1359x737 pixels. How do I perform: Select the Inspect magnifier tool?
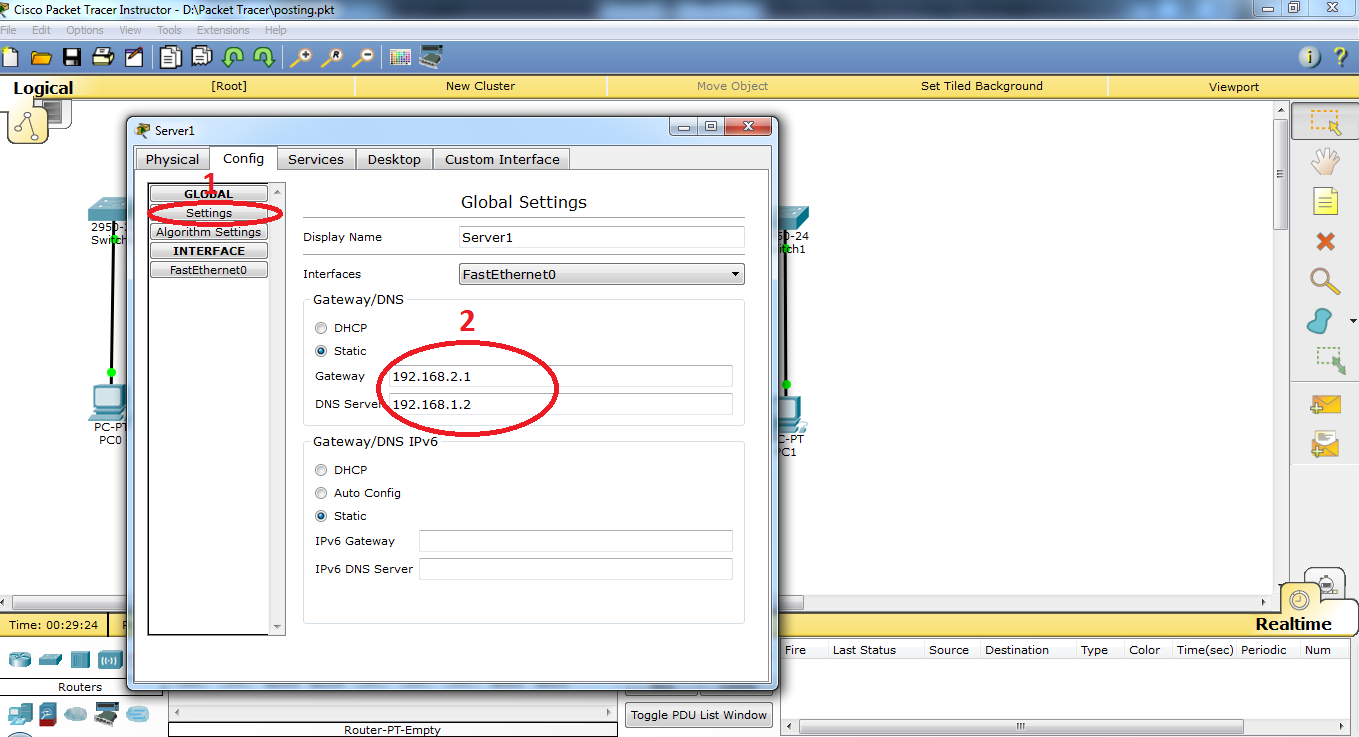1325,281
